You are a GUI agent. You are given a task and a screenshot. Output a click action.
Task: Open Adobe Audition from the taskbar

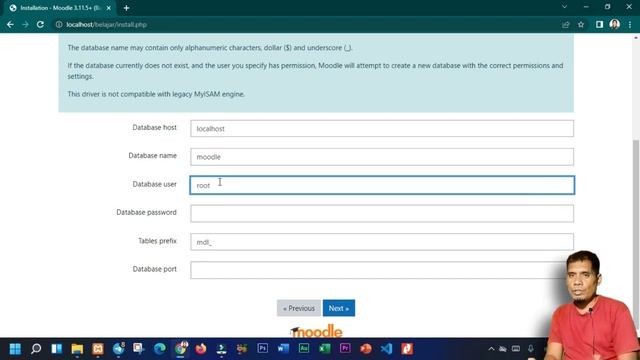coord(304,349)
